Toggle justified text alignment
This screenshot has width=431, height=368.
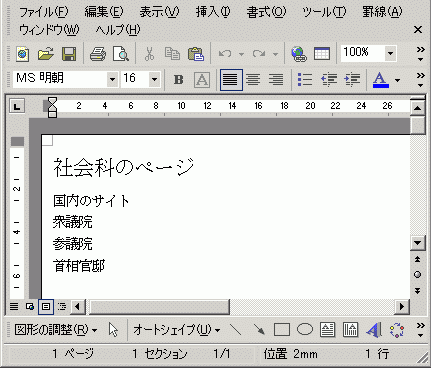pyautogui.click(x=231, y=80)
